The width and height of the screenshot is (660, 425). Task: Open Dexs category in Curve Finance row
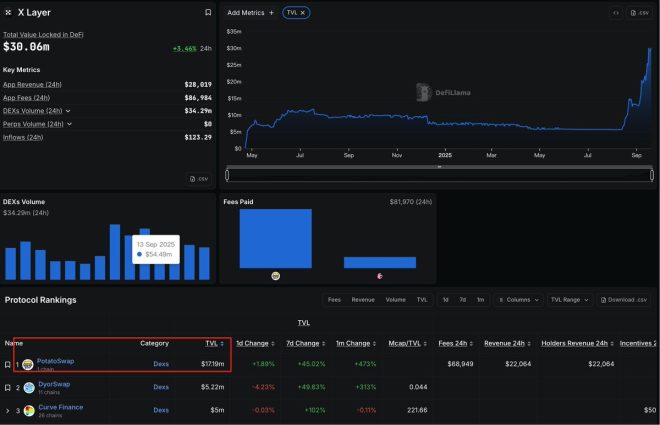coord(161,410)
